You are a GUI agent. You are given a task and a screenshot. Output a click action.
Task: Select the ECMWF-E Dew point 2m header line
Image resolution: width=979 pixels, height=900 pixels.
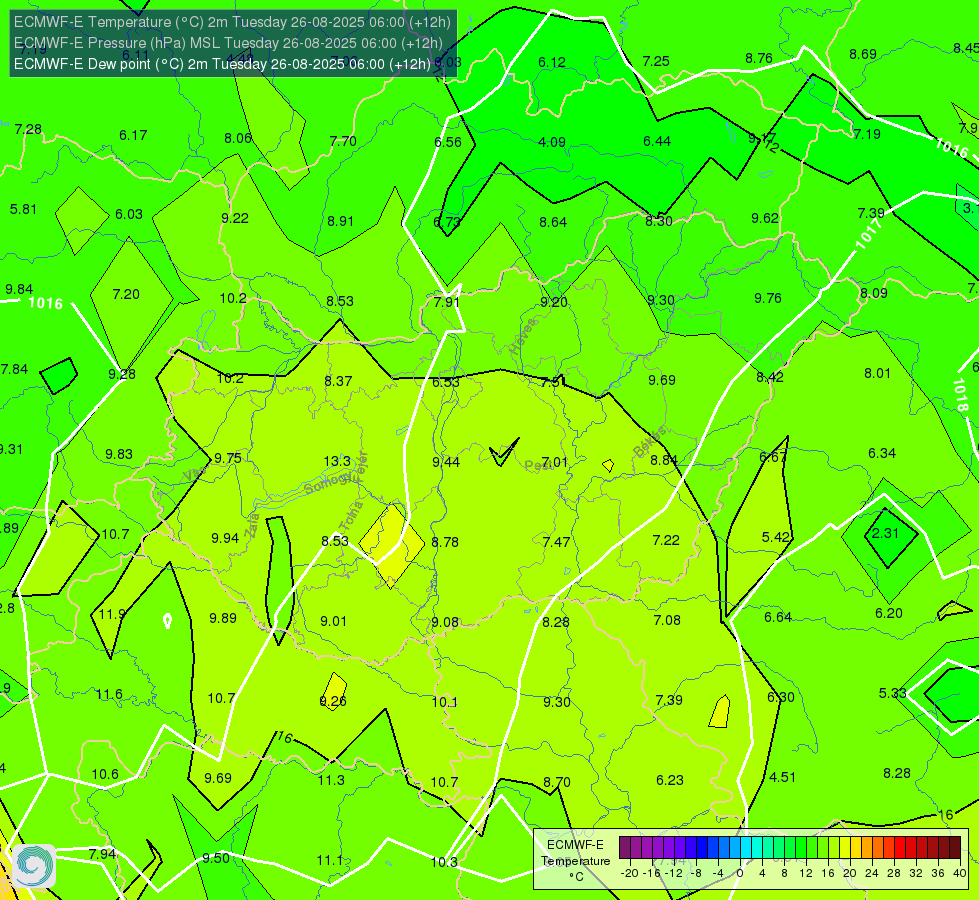222,64
